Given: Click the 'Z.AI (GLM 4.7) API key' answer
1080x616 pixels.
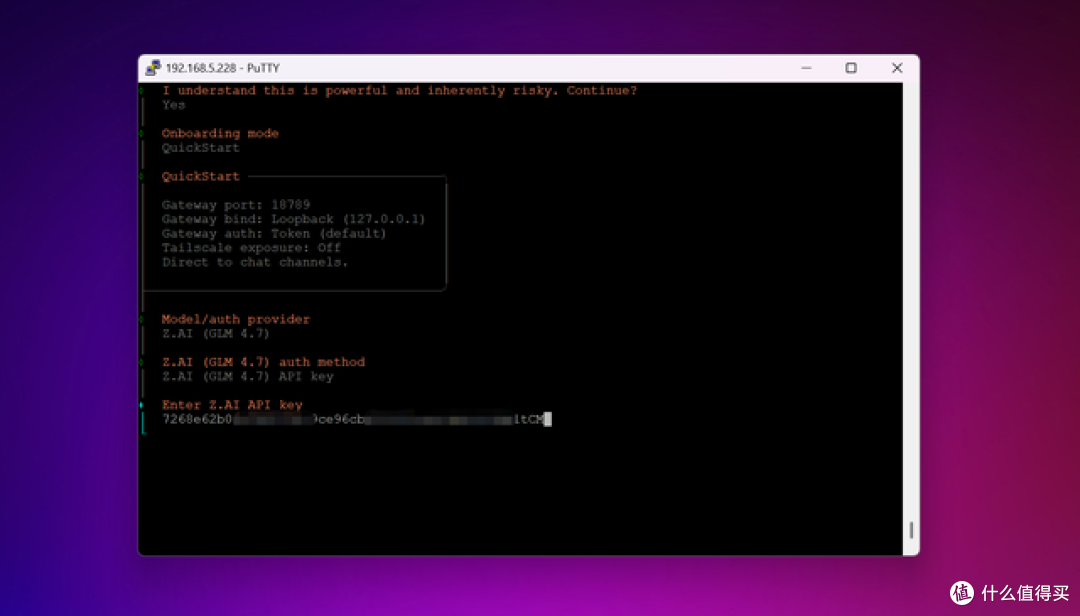Looking at the screenshot, I should point(247,376).
